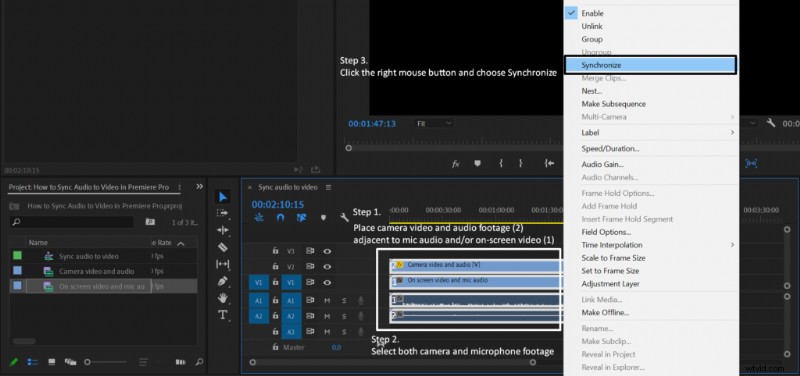
Task: Toggle A1 source patch button
Action: pos(259,301)
